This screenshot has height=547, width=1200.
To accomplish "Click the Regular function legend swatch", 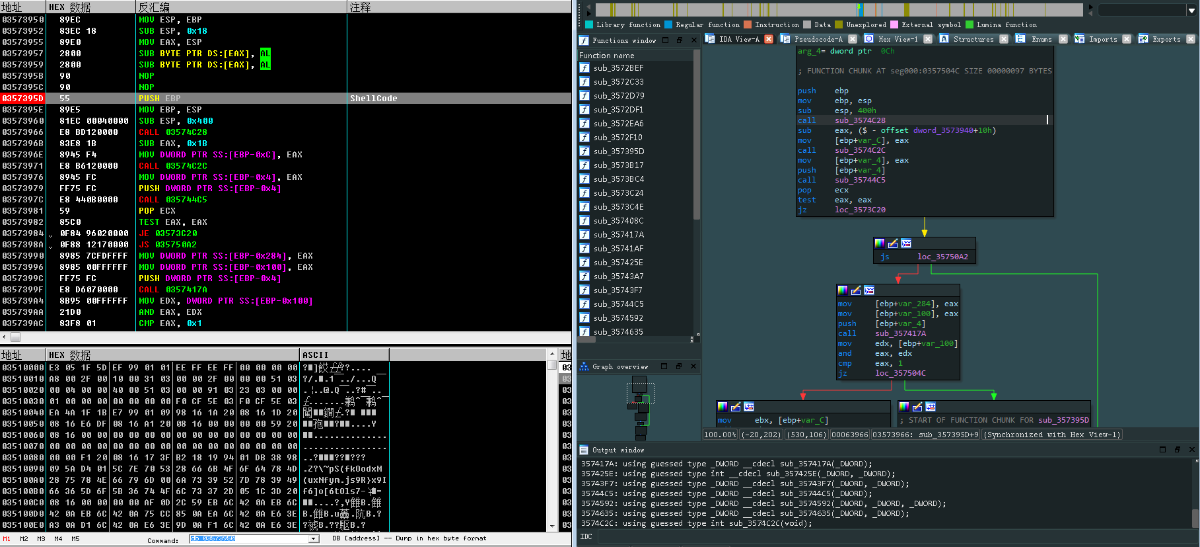I will pos(669,23).
